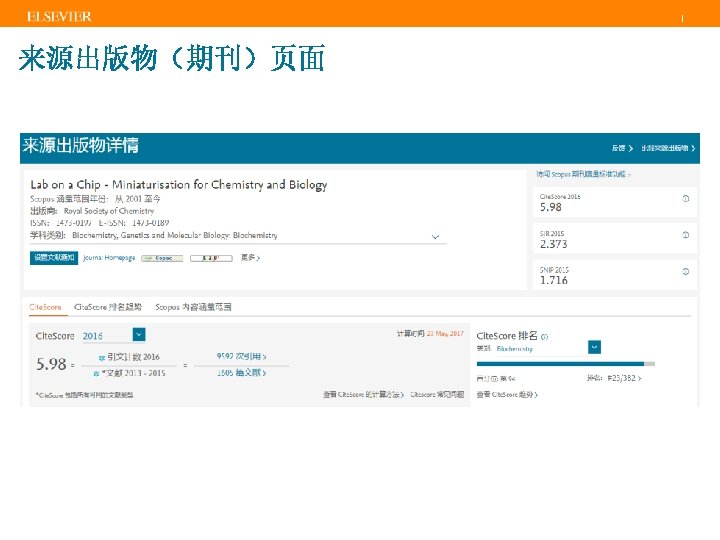Open the Biochemistry category dropdown
This screenshot has height=540, width=720.
coord(594,347)
